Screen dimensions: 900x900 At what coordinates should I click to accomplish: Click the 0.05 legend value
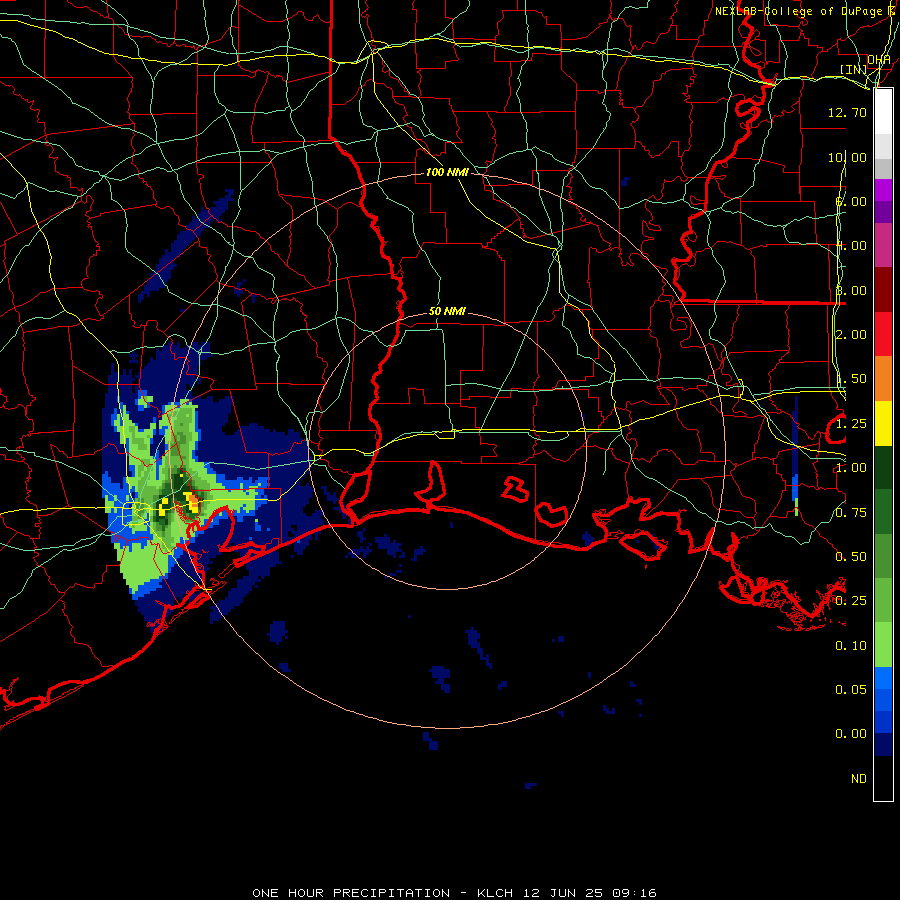coord(851,689)
